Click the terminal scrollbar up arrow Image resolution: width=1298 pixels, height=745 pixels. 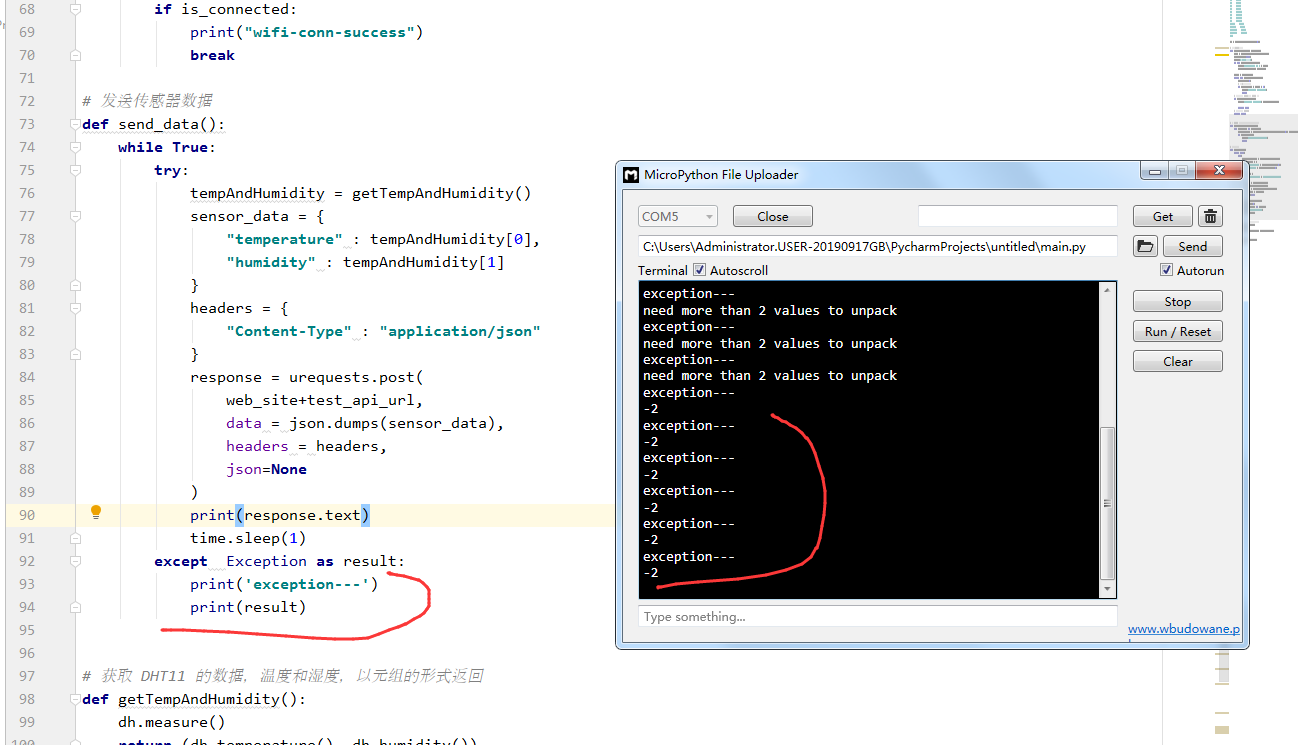point(1107,291)
